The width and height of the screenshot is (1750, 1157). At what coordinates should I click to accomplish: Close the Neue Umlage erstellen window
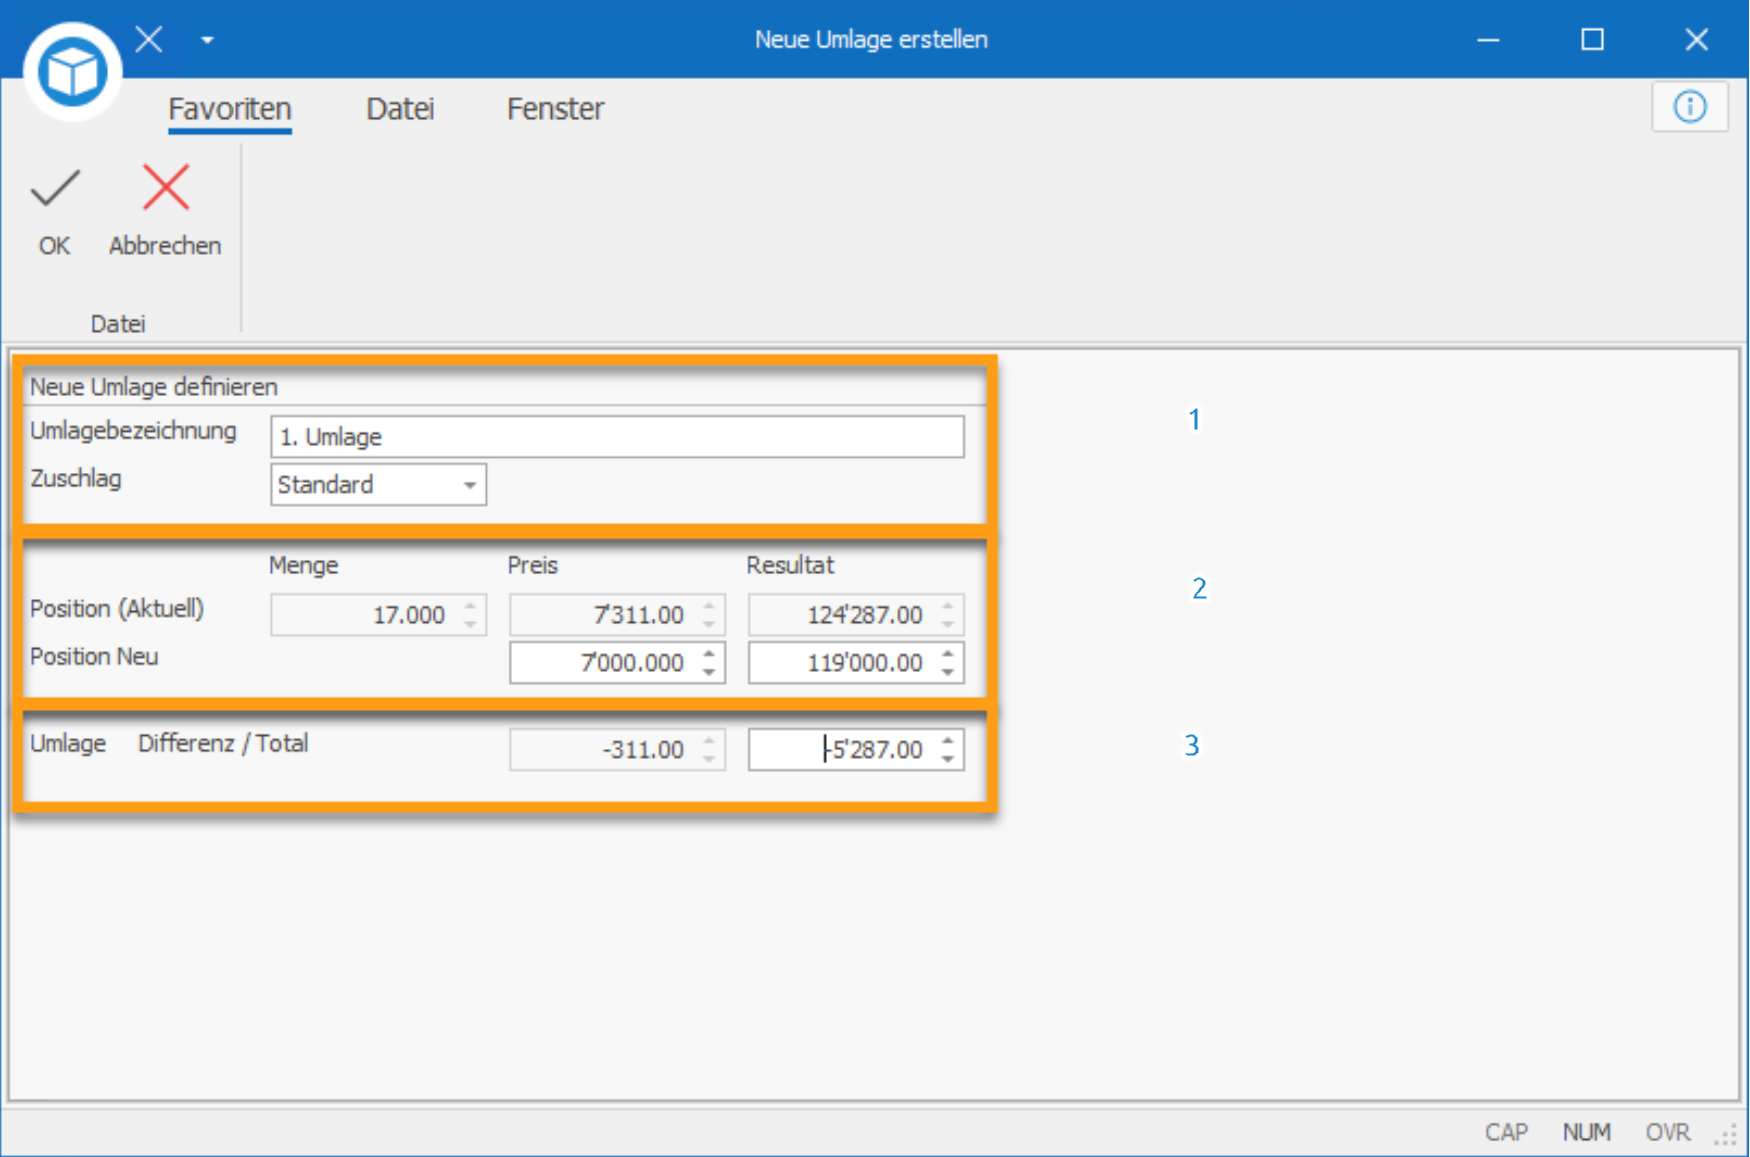1696,40
